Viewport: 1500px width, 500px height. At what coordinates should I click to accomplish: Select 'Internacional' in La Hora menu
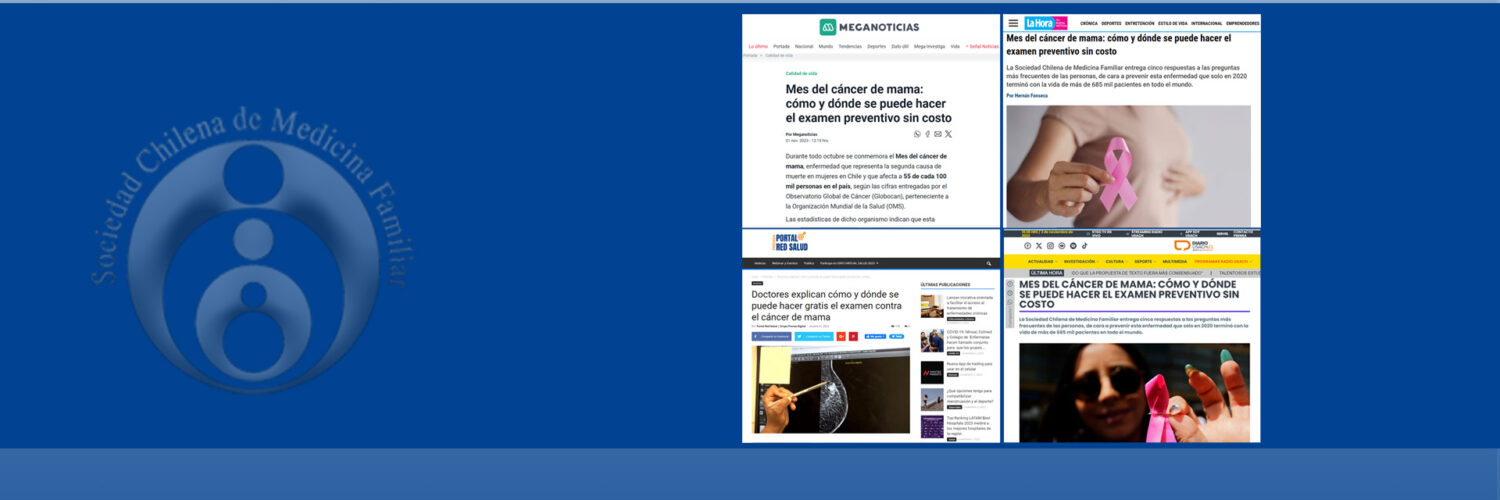click(1206, 23)
